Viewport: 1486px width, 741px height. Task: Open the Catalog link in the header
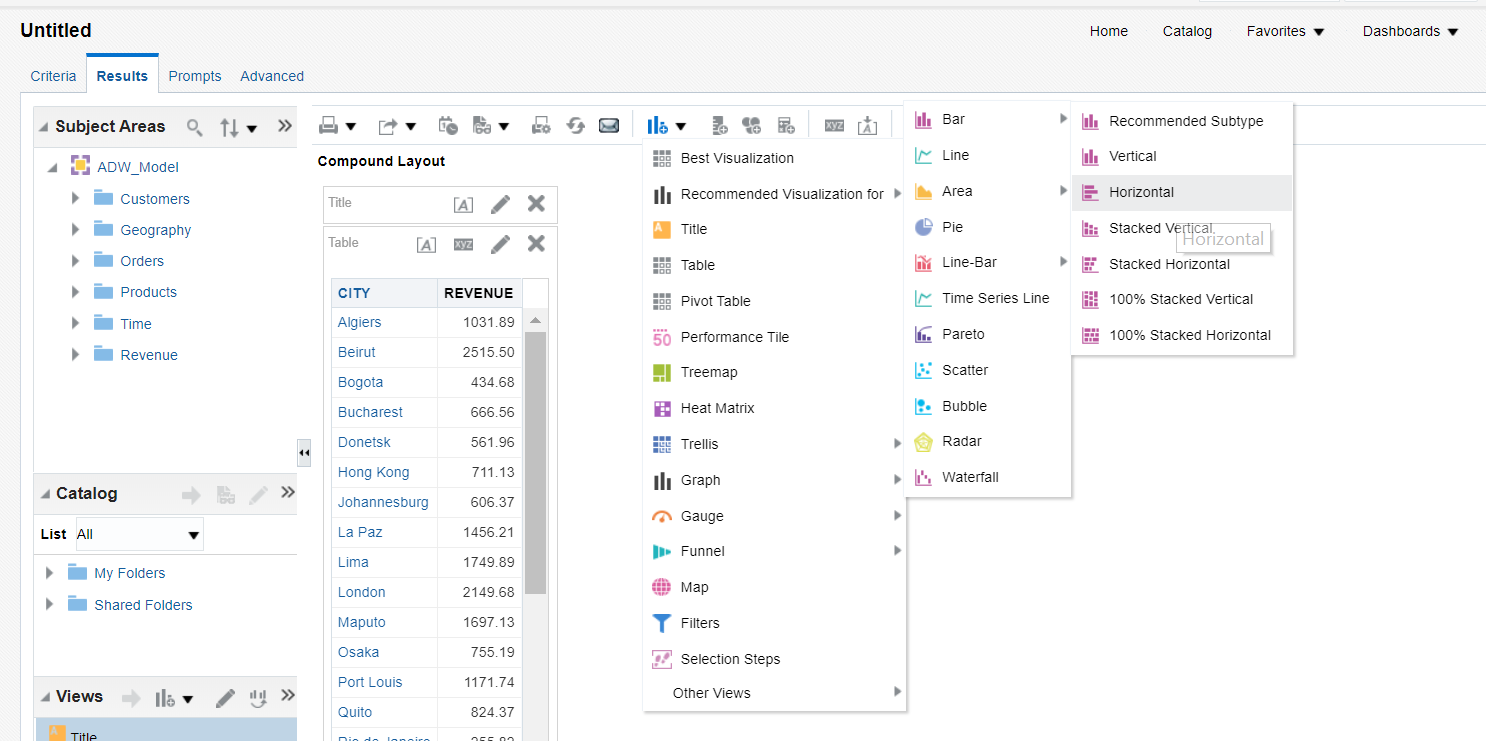[x=1187, y=31]
